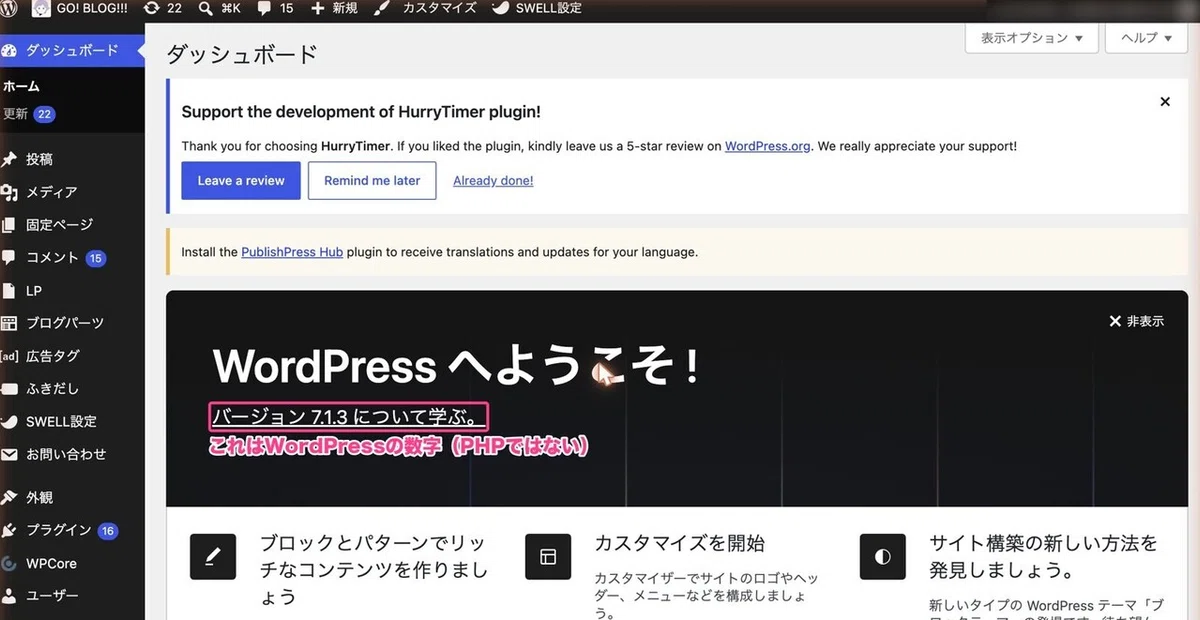Click the サイト構築の新しい方法を発見しましょう heading
The height and width of the screenshot is (620, 1200).
tap(1043, 558)
